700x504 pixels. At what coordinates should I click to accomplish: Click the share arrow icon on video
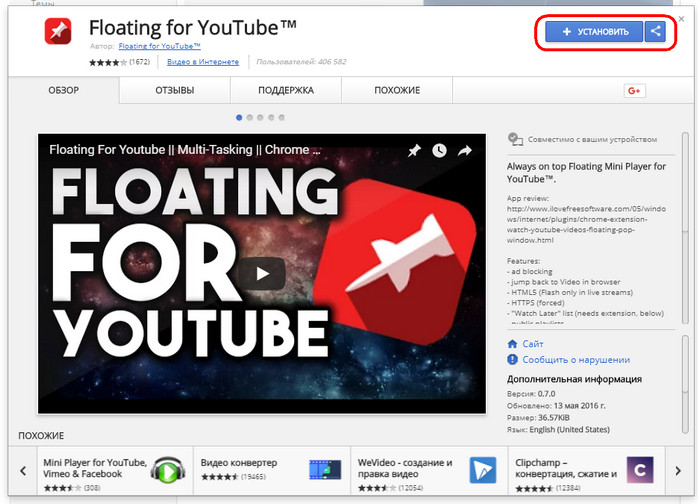465,151
